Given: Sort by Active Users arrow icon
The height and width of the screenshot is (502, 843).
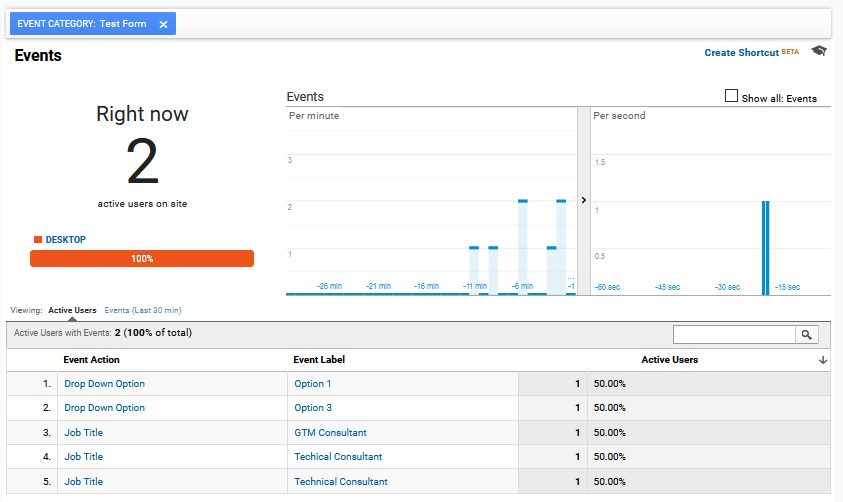Looking at the screenshot, I should coord(823,360).
